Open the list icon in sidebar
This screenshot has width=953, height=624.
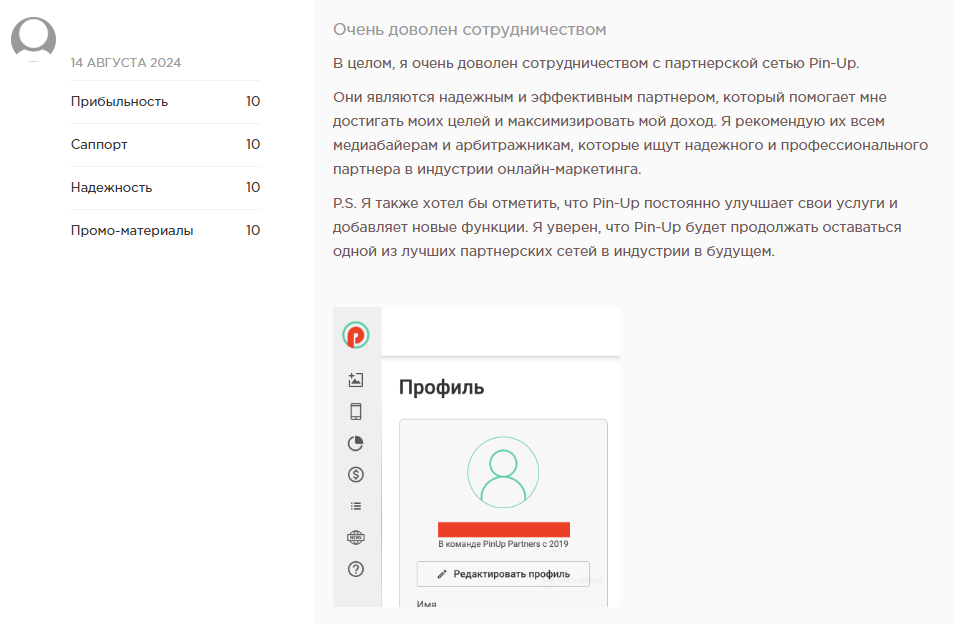pyautogui.click(x=356, y=506)
